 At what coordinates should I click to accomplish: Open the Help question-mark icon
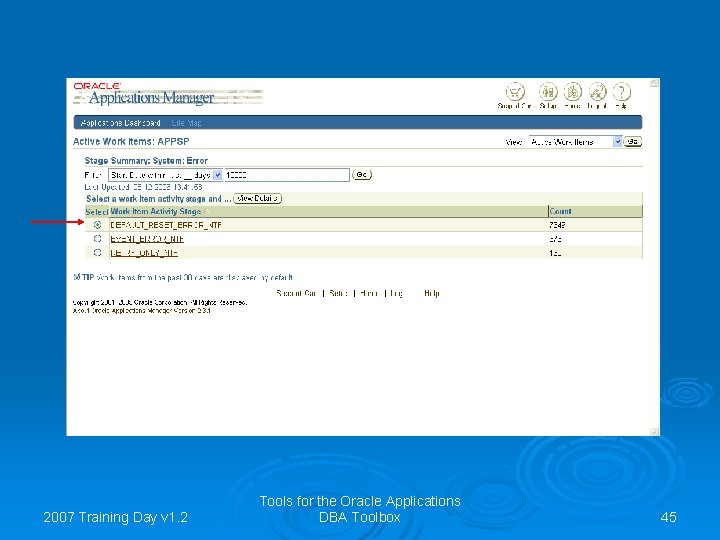622,92
